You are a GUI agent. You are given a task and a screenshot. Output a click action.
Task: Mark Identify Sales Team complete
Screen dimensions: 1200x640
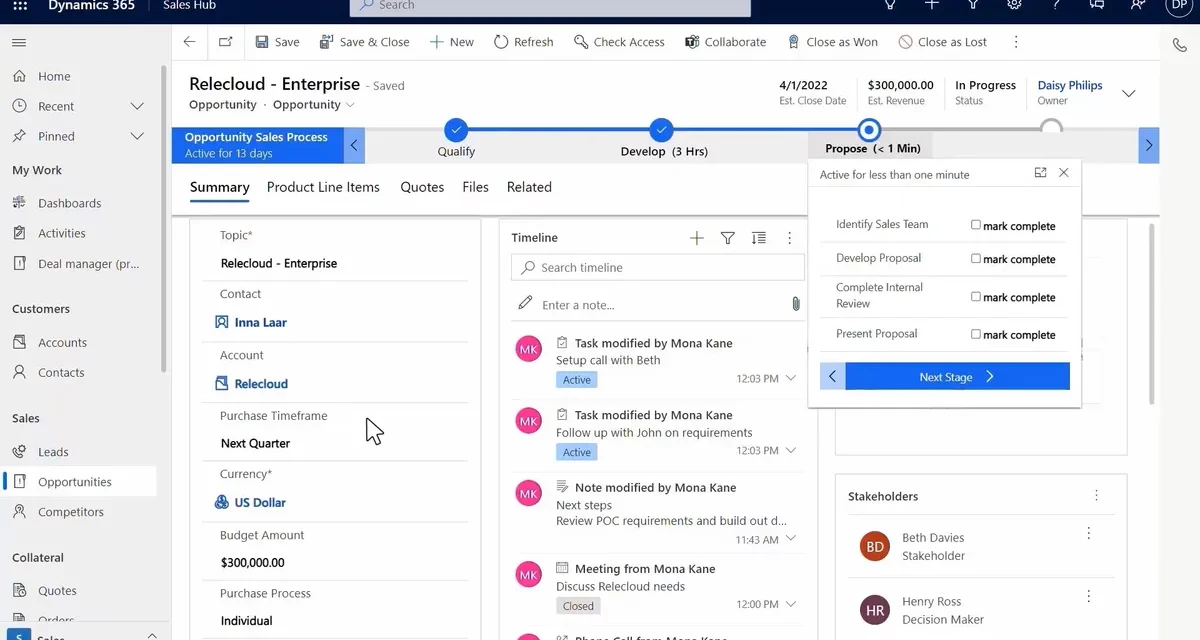point(976,225)
